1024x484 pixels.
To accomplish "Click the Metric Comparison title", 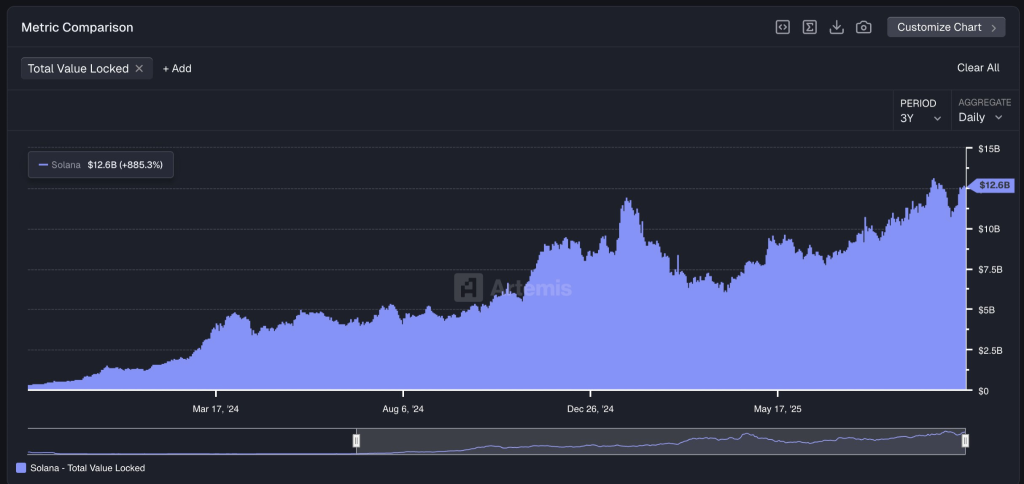I will 77,28.
